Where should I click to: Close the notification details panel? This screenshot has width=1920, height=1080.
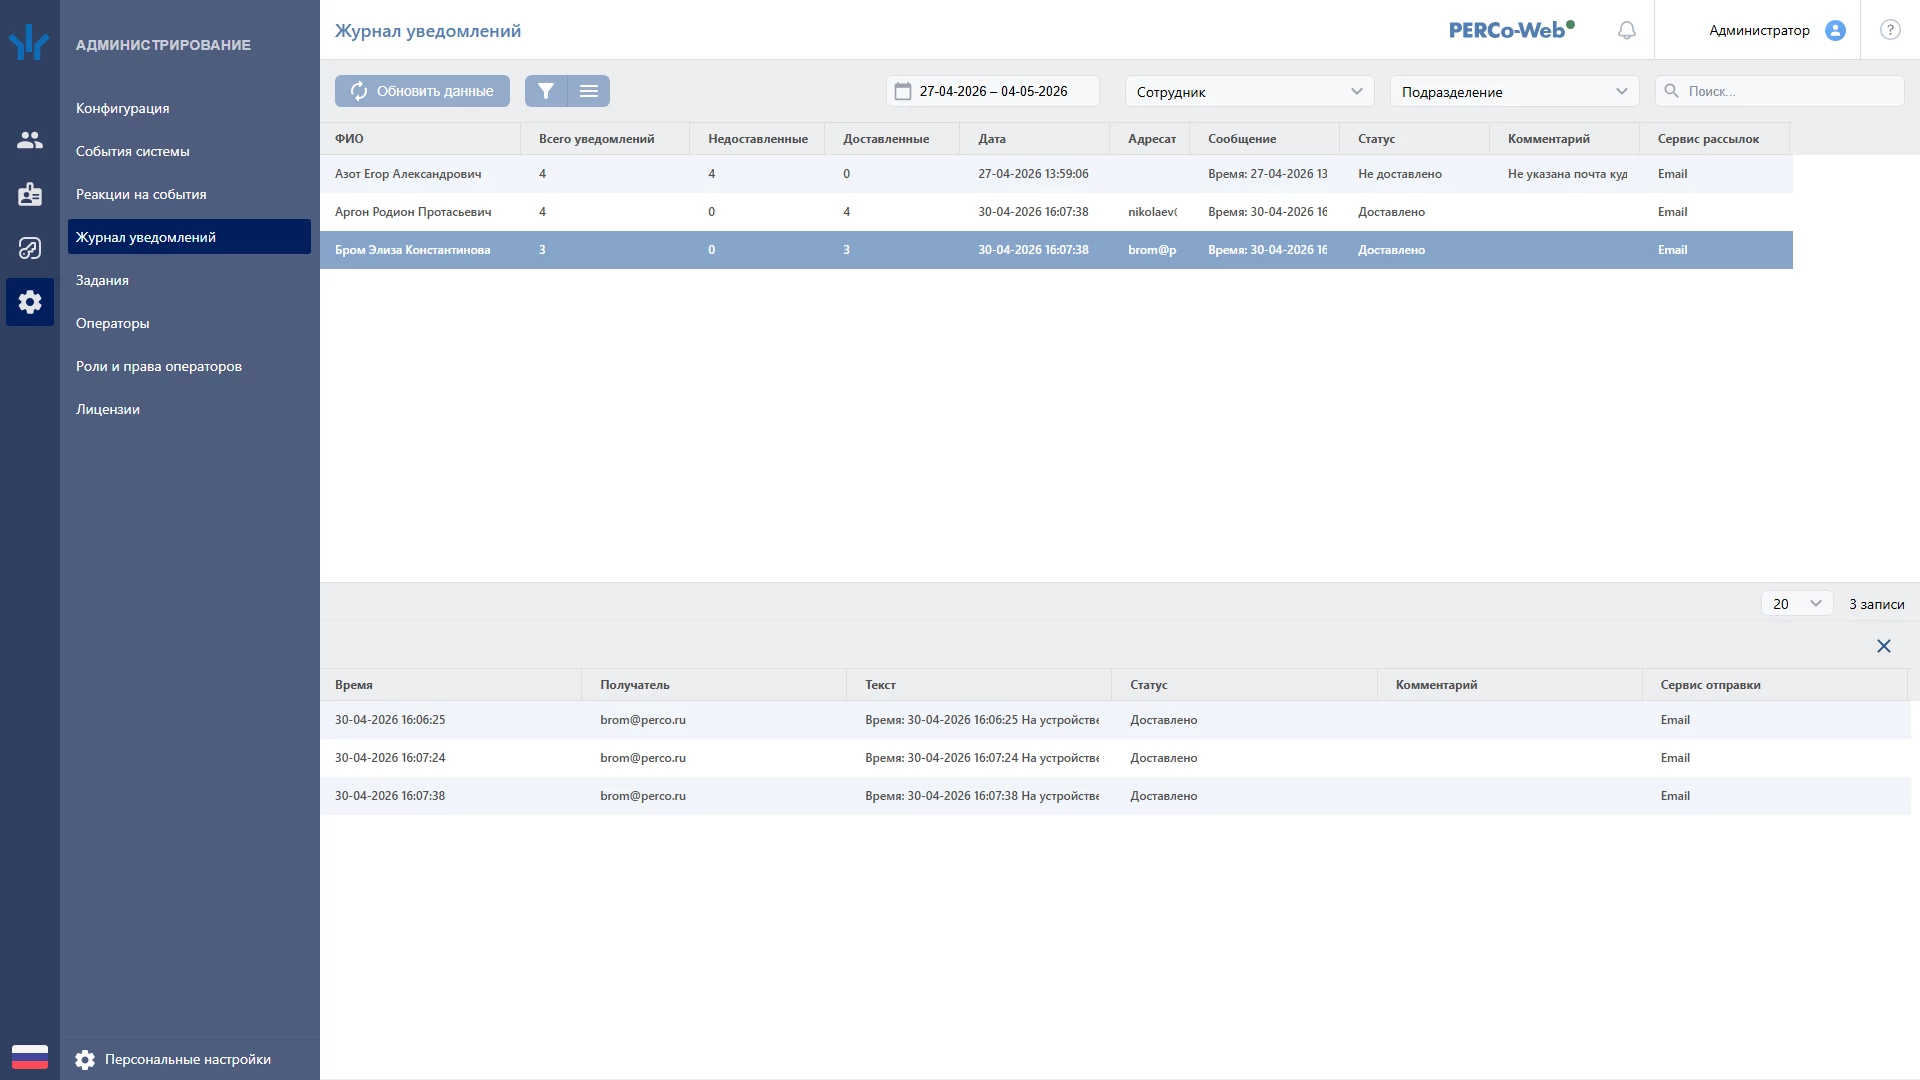1884,646
